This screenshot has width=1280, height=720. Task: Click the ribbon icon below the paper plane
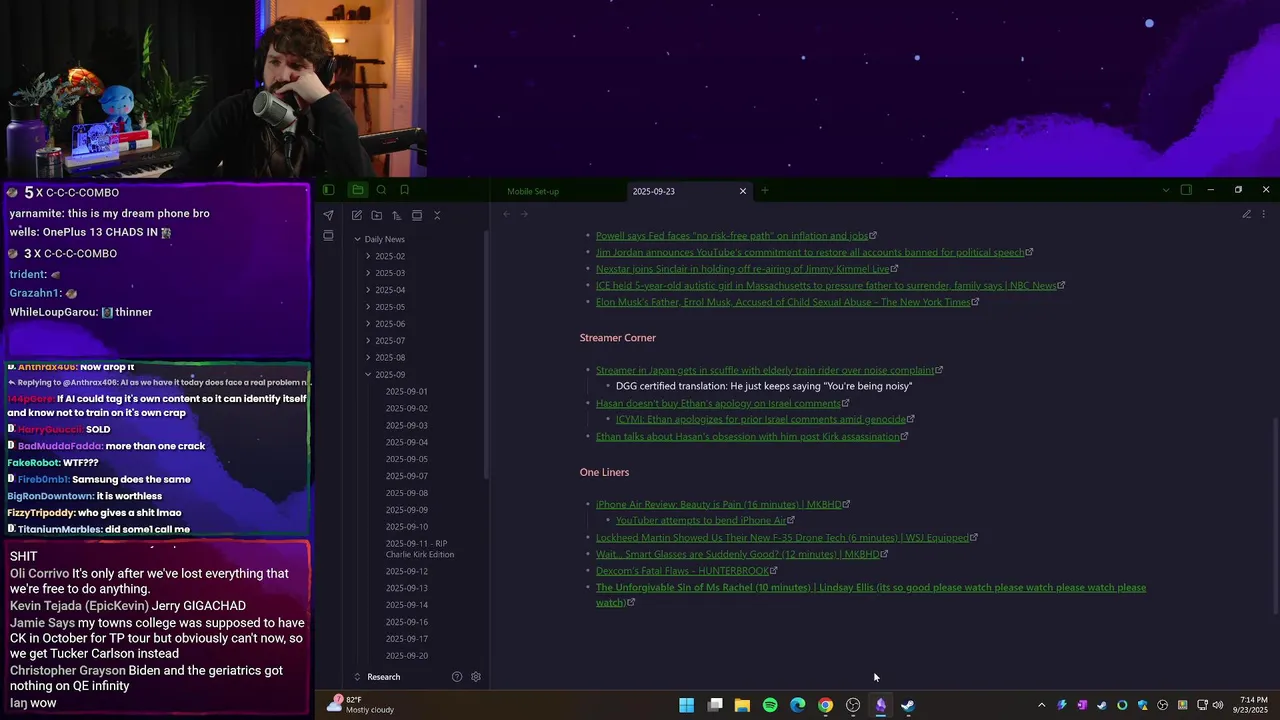click(x=328, y=236)
